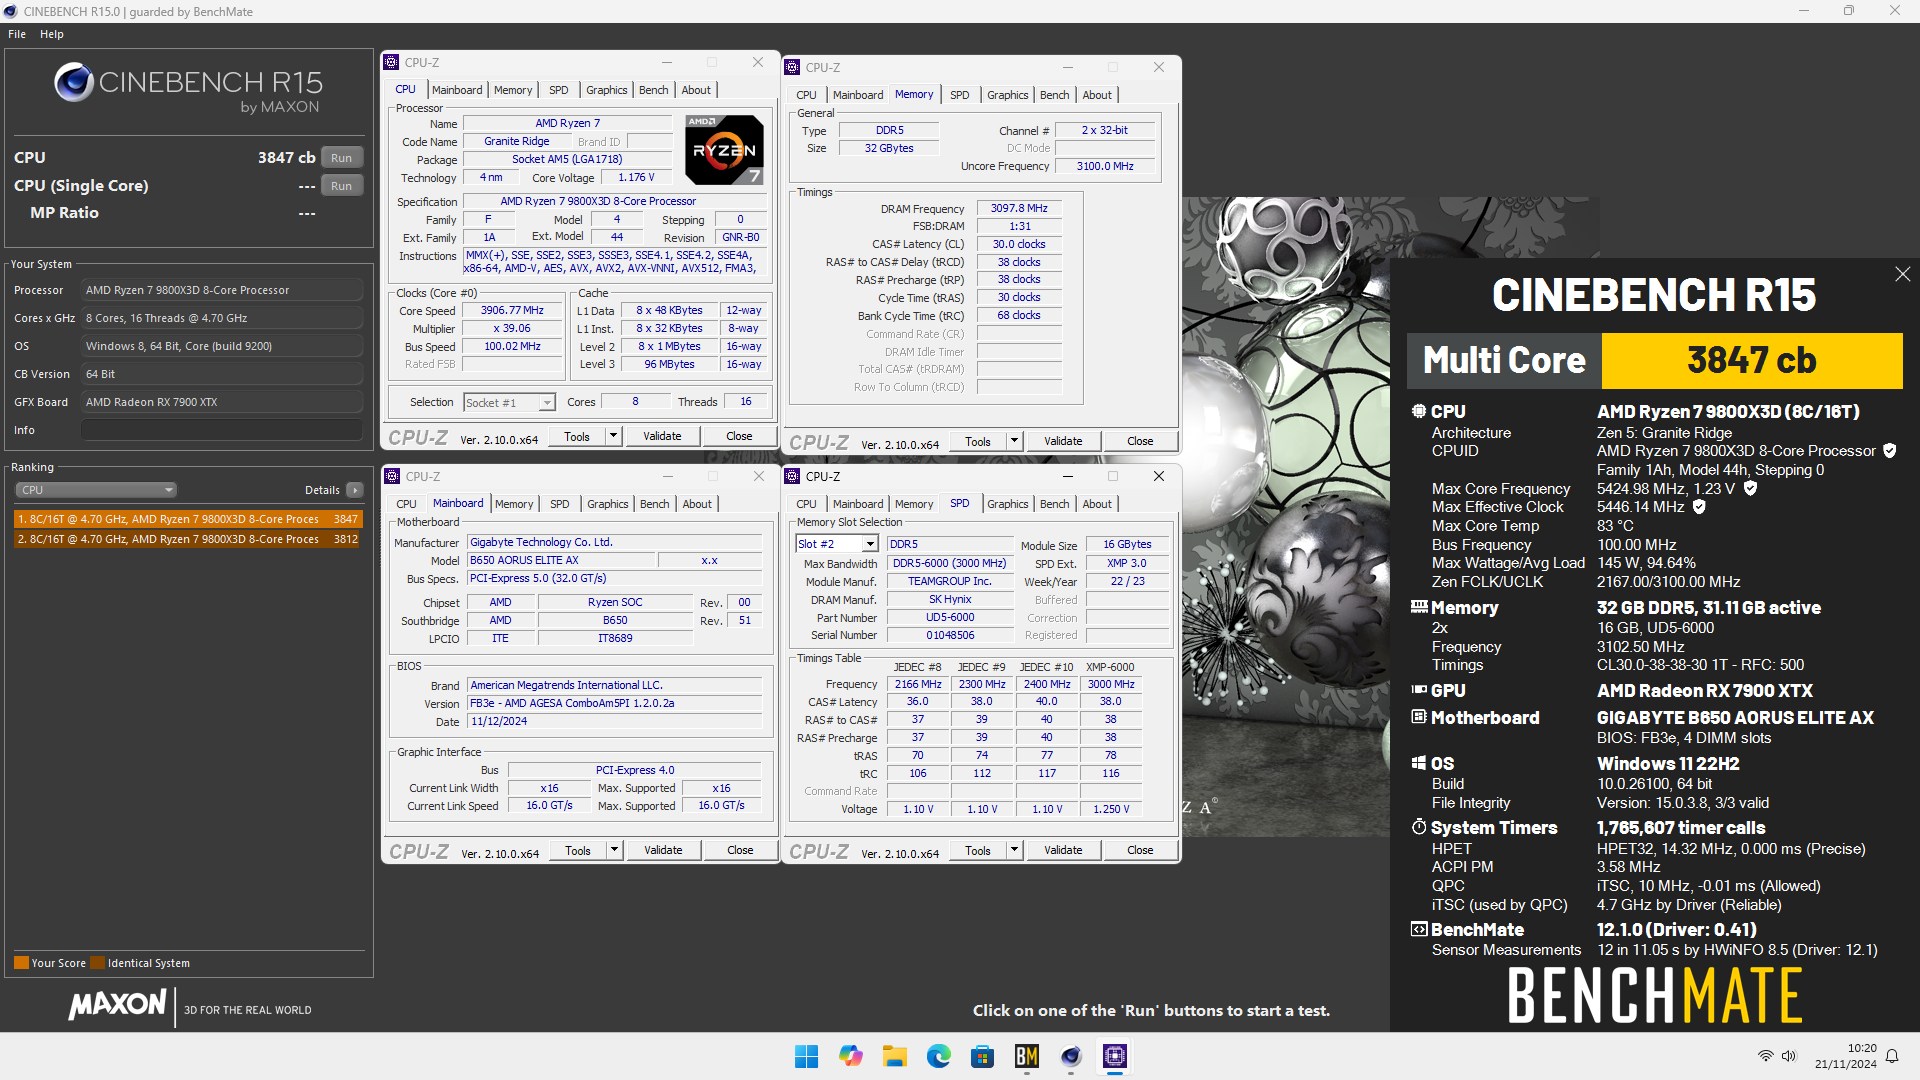Click the BIOS Version FB3e AGESA field
The width and height of the screenshot is (1920, 1080).
(x=615, y=703)
